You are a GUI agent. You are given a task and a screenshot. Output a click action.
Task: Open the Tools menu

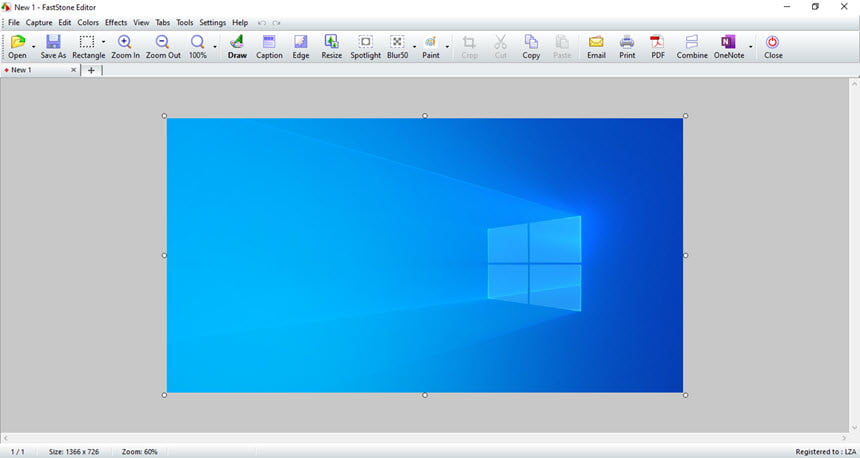[x=184, y=22]
